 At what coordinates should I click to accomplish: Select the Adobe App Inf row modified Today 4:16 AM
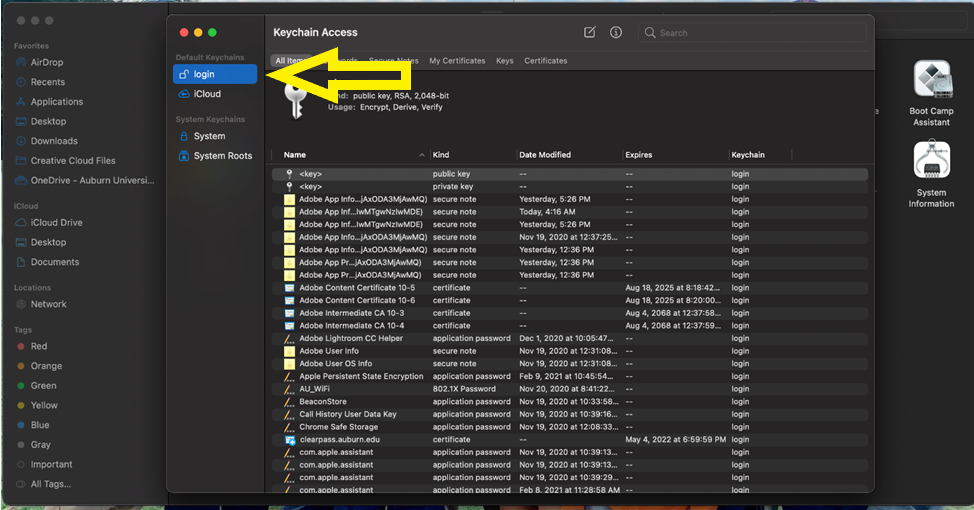coord(570,212)
